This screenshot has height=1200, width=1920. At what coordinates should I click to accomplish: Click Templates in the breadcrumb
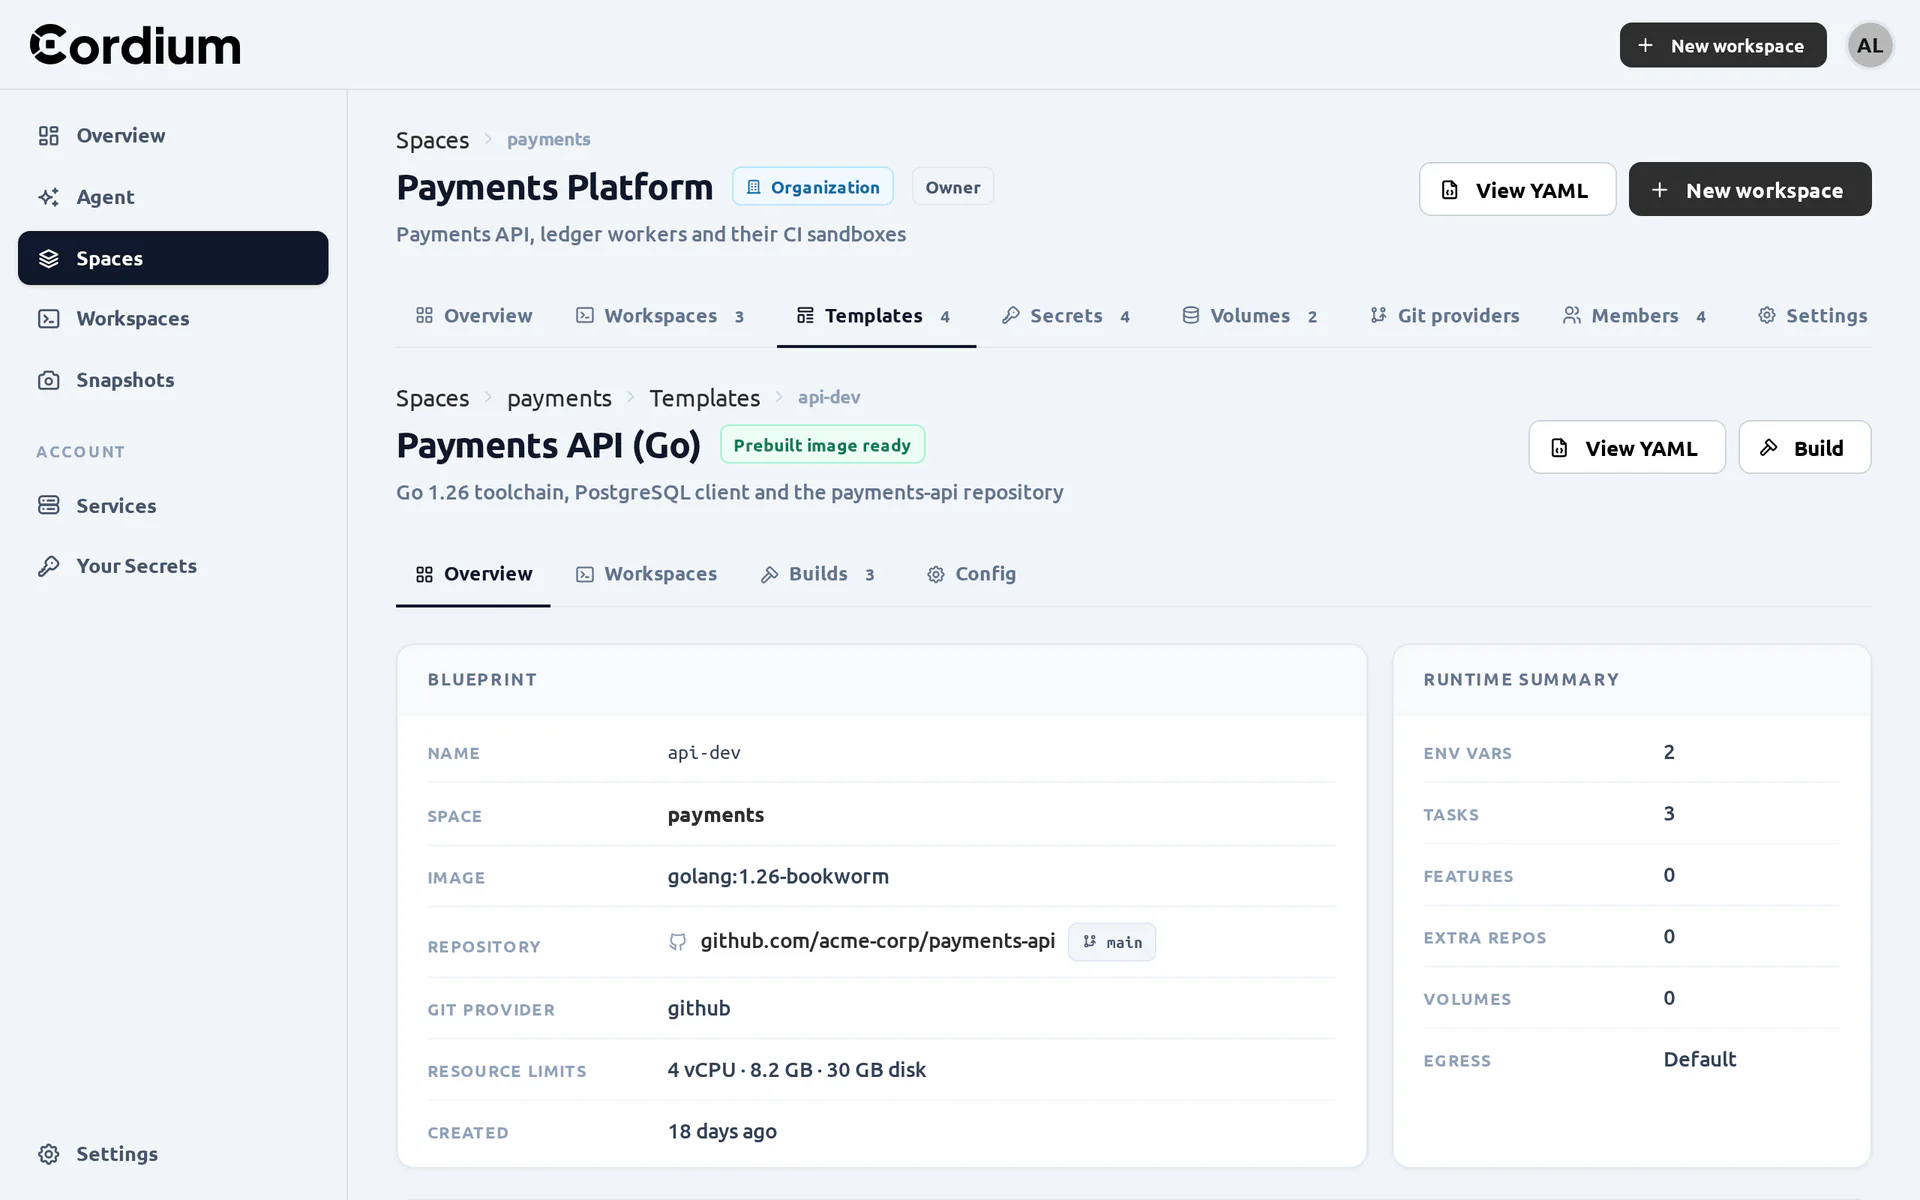[x=704, y=398]
